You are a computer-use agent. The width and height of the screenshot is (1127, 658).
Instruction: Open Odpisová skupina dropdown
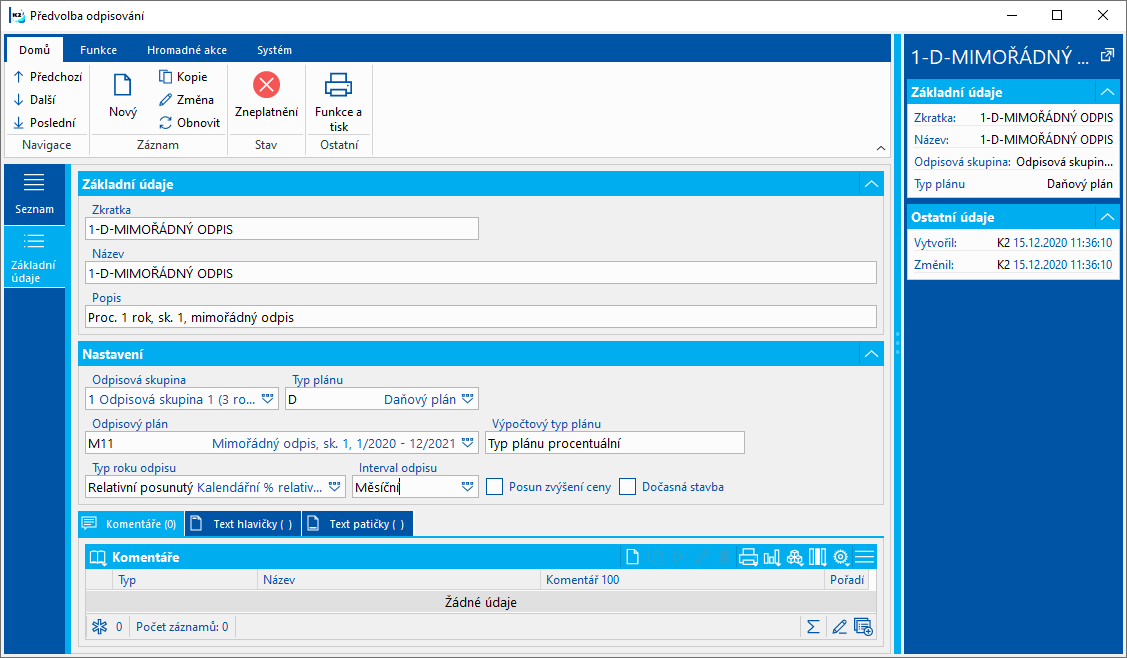tap(267, 399)
